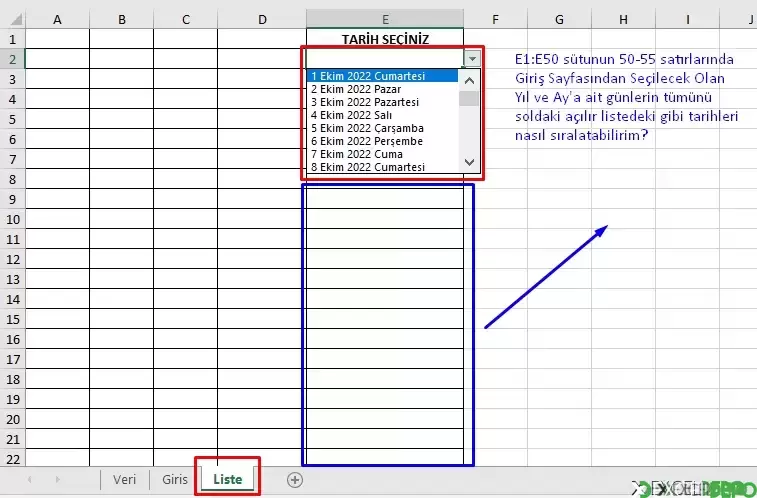Viewport: 757px width, 498px height.
Task: Select row 2 header
Action: (x=13, y=59)
